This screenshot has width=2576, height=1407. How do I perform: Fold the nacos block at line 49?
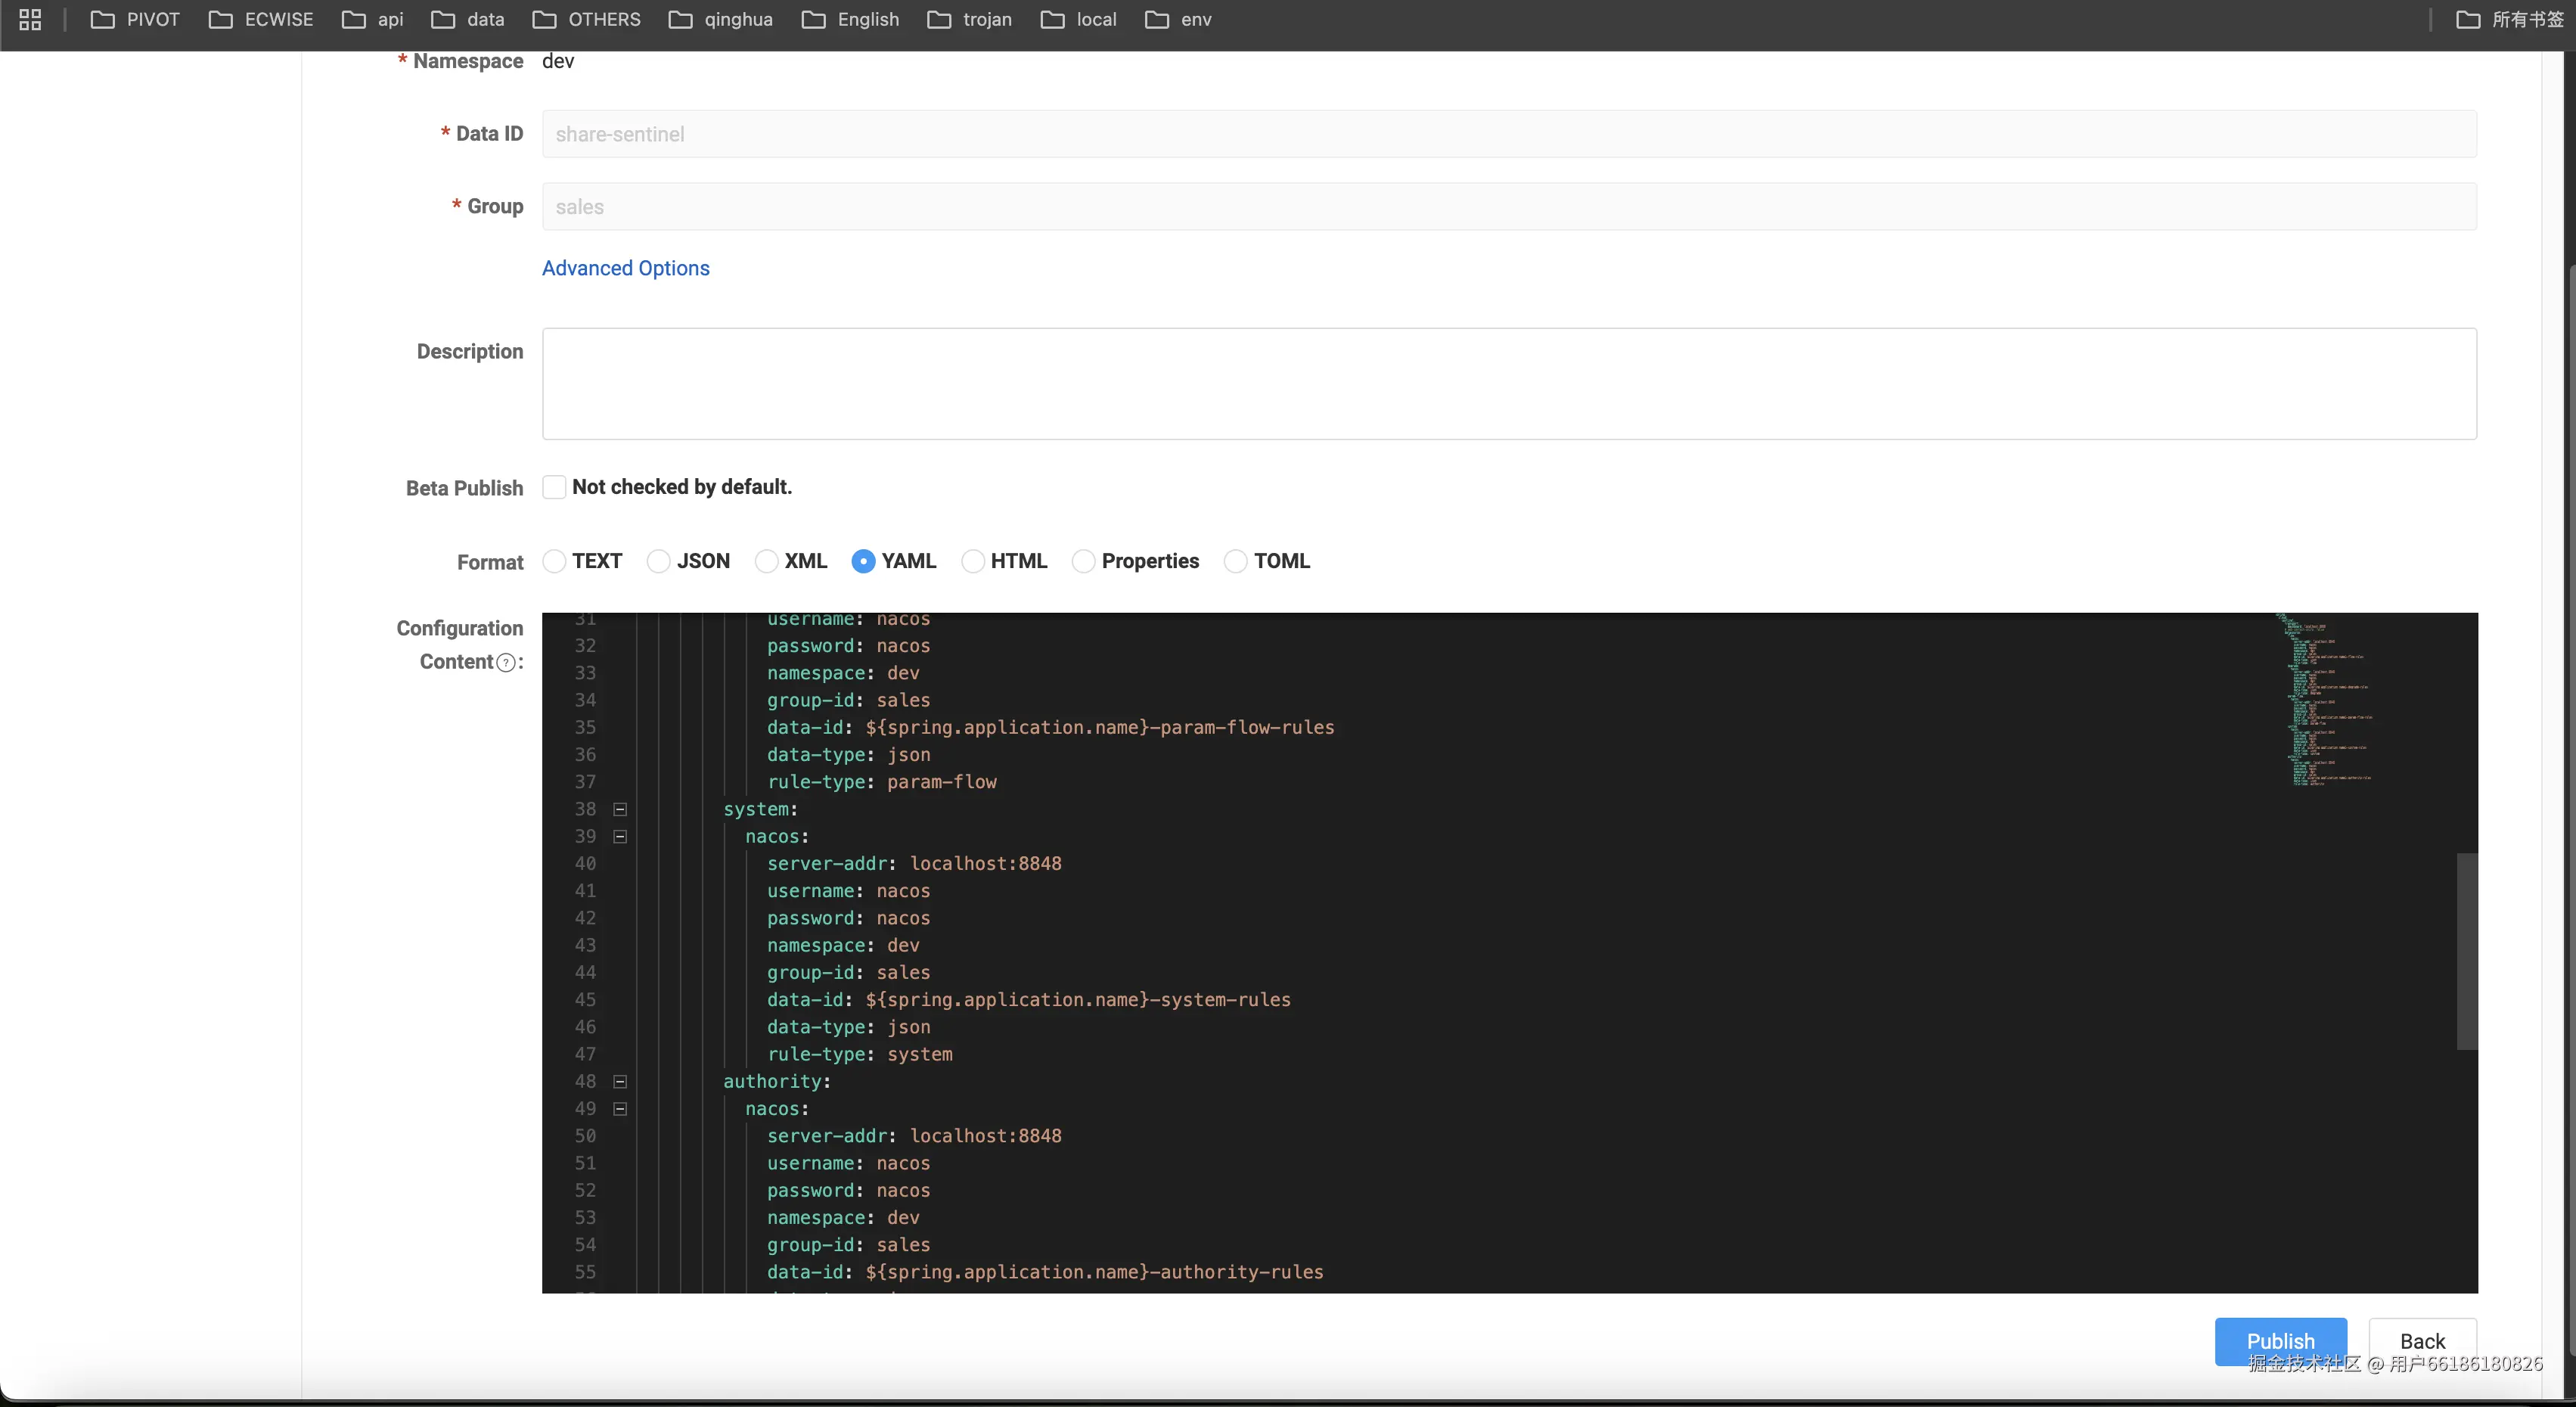pos(620,1109)
